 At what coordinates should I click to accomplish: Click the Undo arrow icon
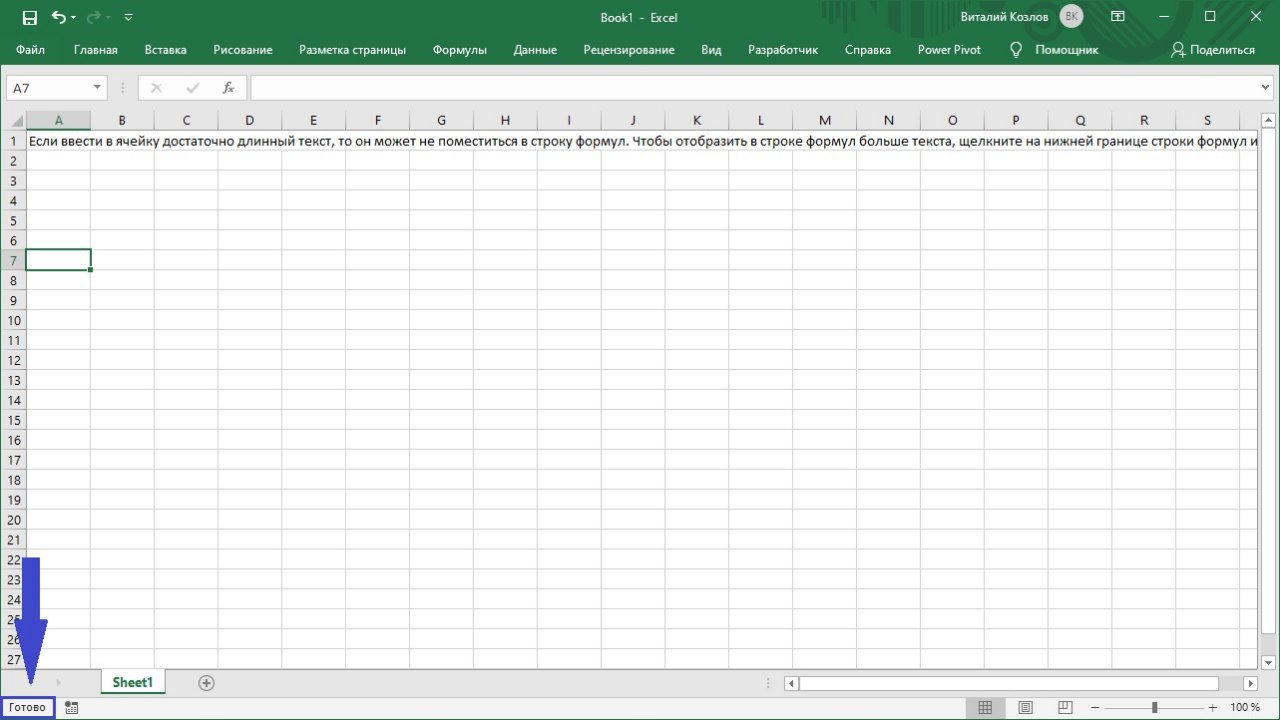point(58,17)
